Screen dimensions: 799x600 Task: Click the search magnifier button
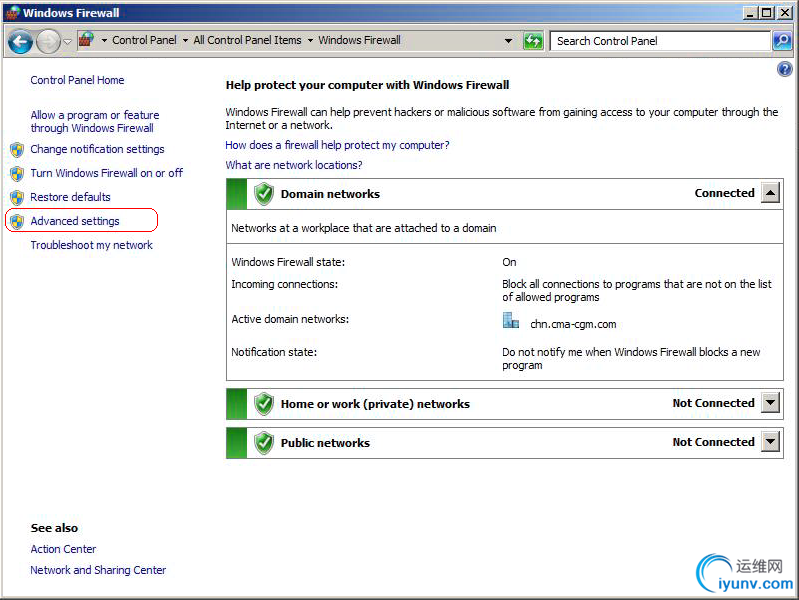782,41
